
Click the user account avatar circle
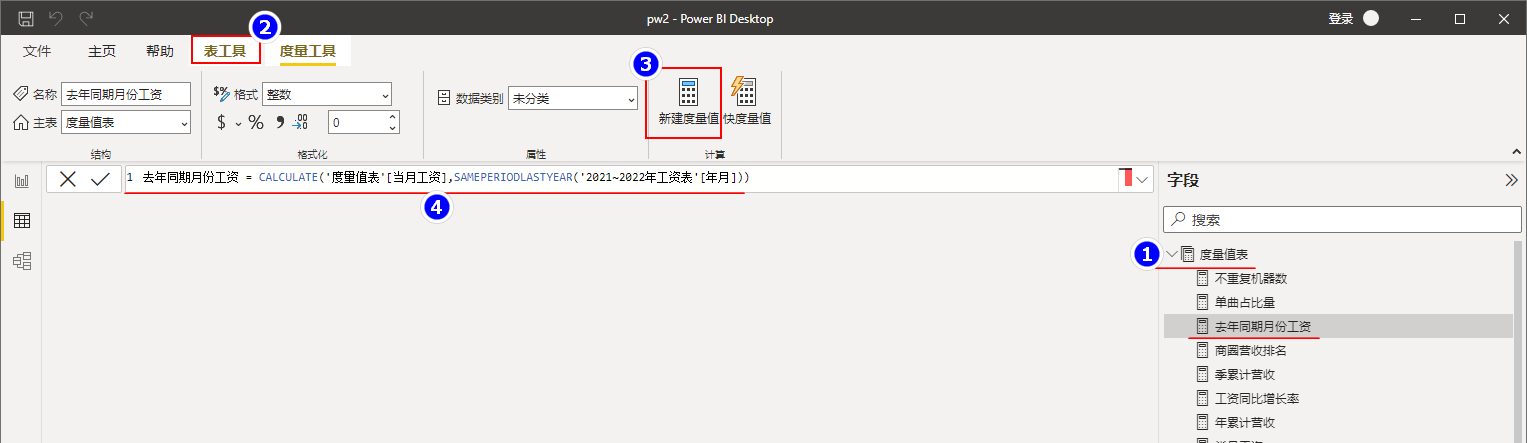point(1371,18)
